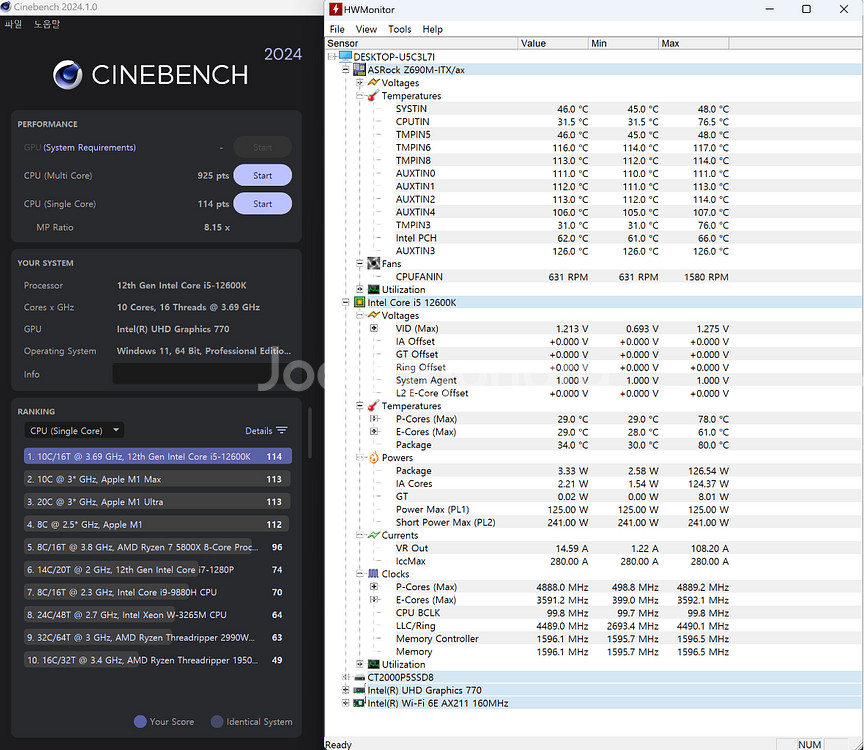Click the Clocks category icon
The image size is (864, 750).
click(372, 574)
